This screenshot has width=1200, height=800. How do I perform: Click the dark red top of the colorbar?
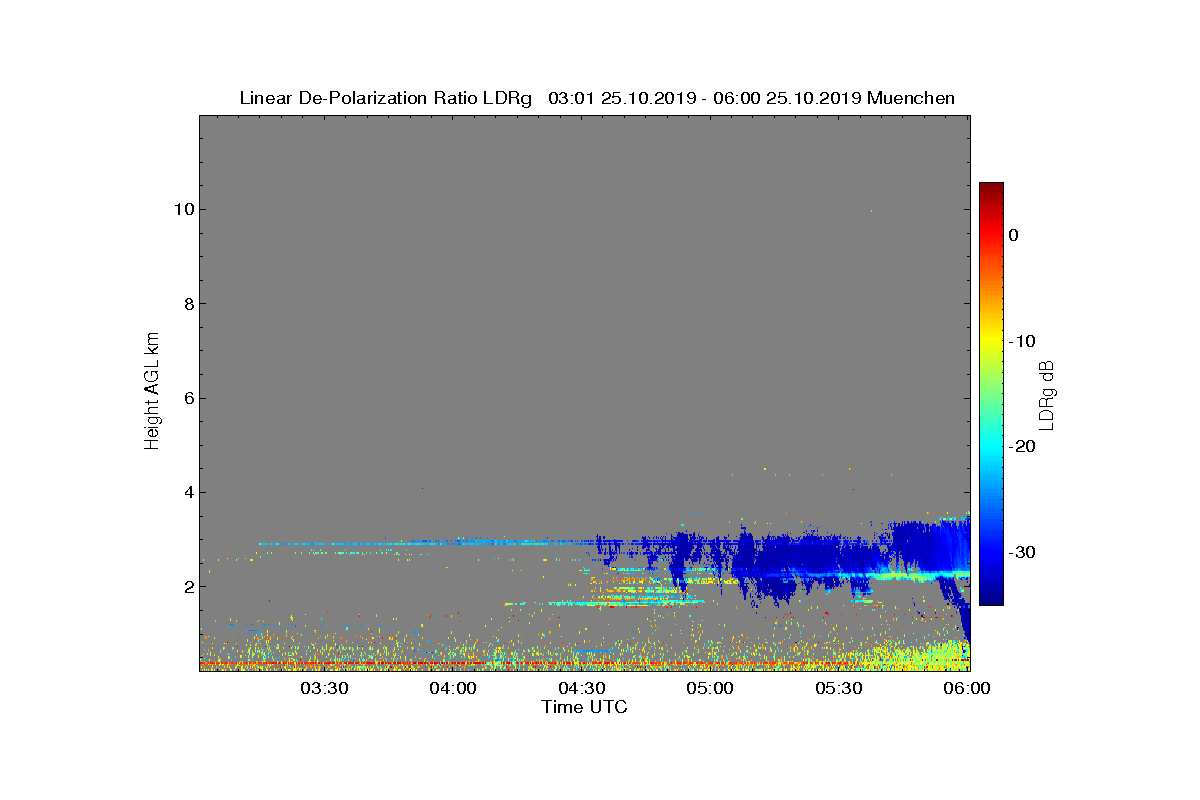pos(991,188)
